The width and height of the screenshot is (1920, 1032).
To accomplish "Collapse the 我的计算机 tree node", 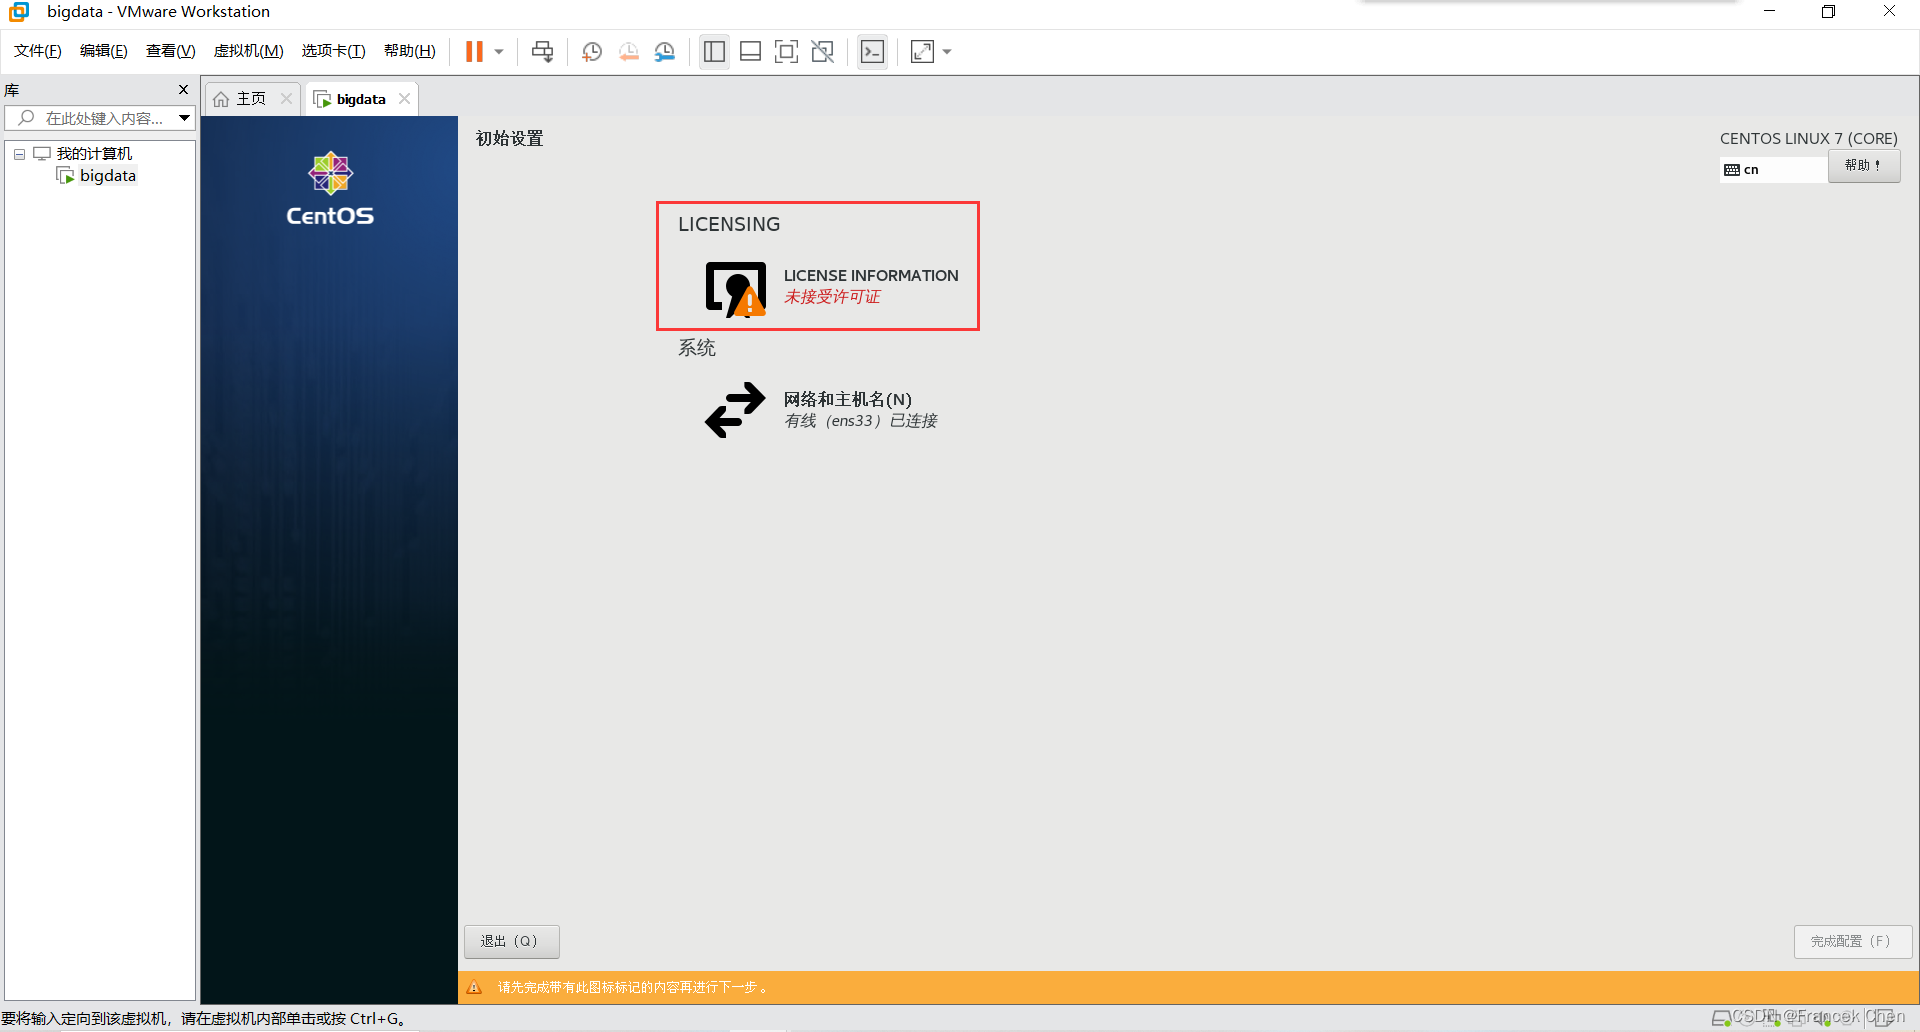I will pos(18,153).
